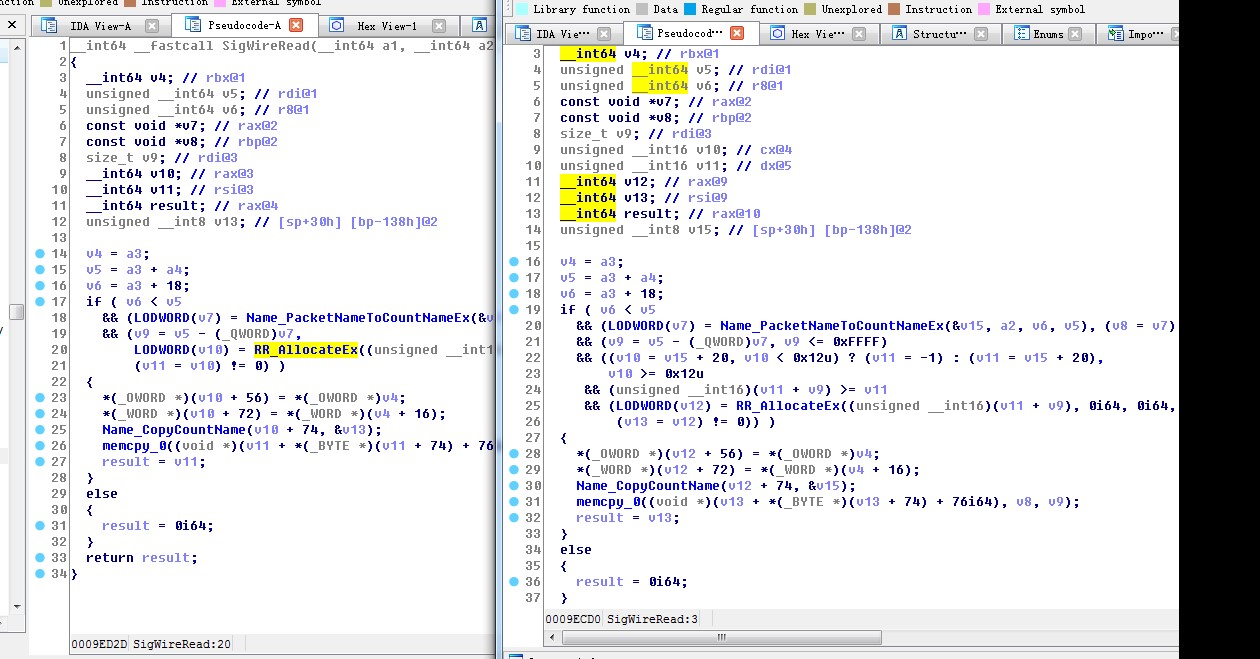Click Structures tab icon in right window

pyautogui.click(x=897, y=33)
